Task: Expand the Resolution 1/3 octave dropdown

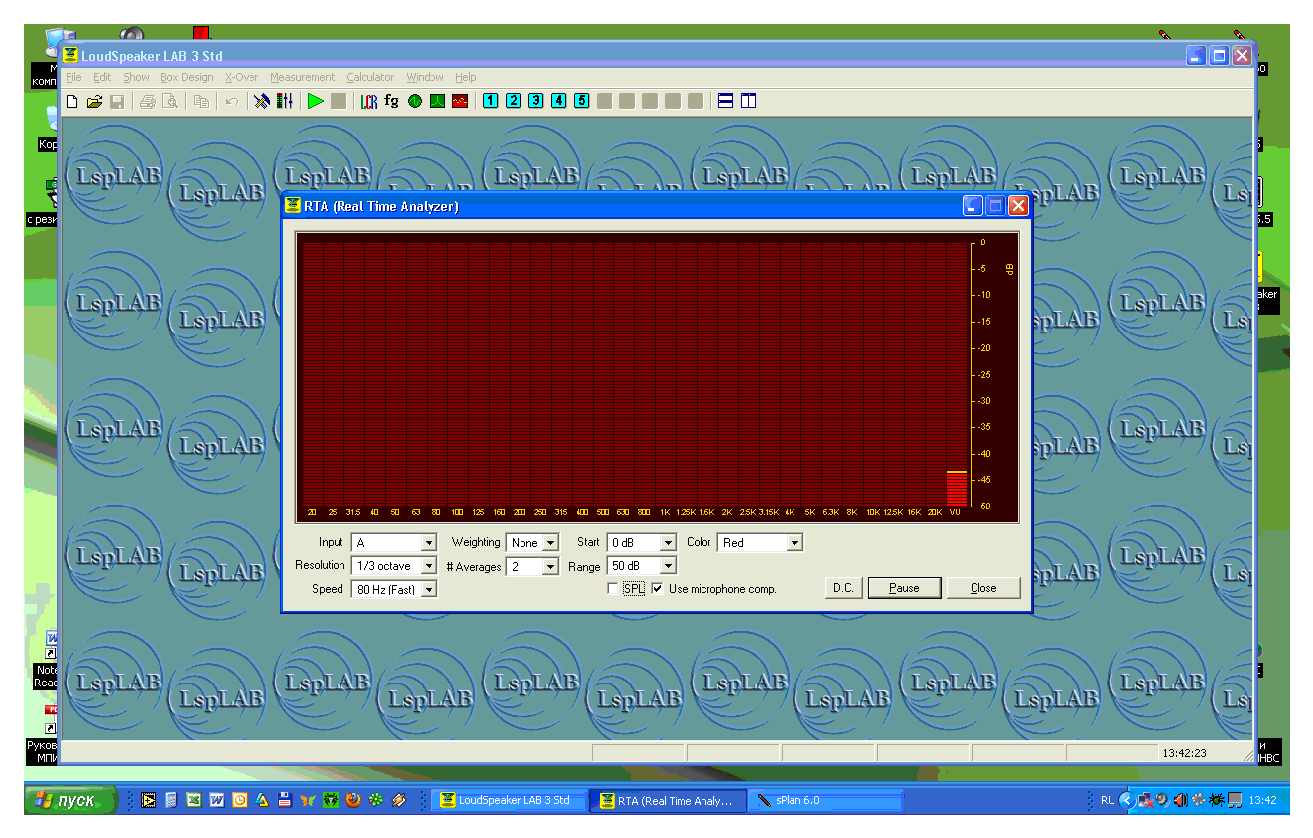Action: (x=429, y=566)
